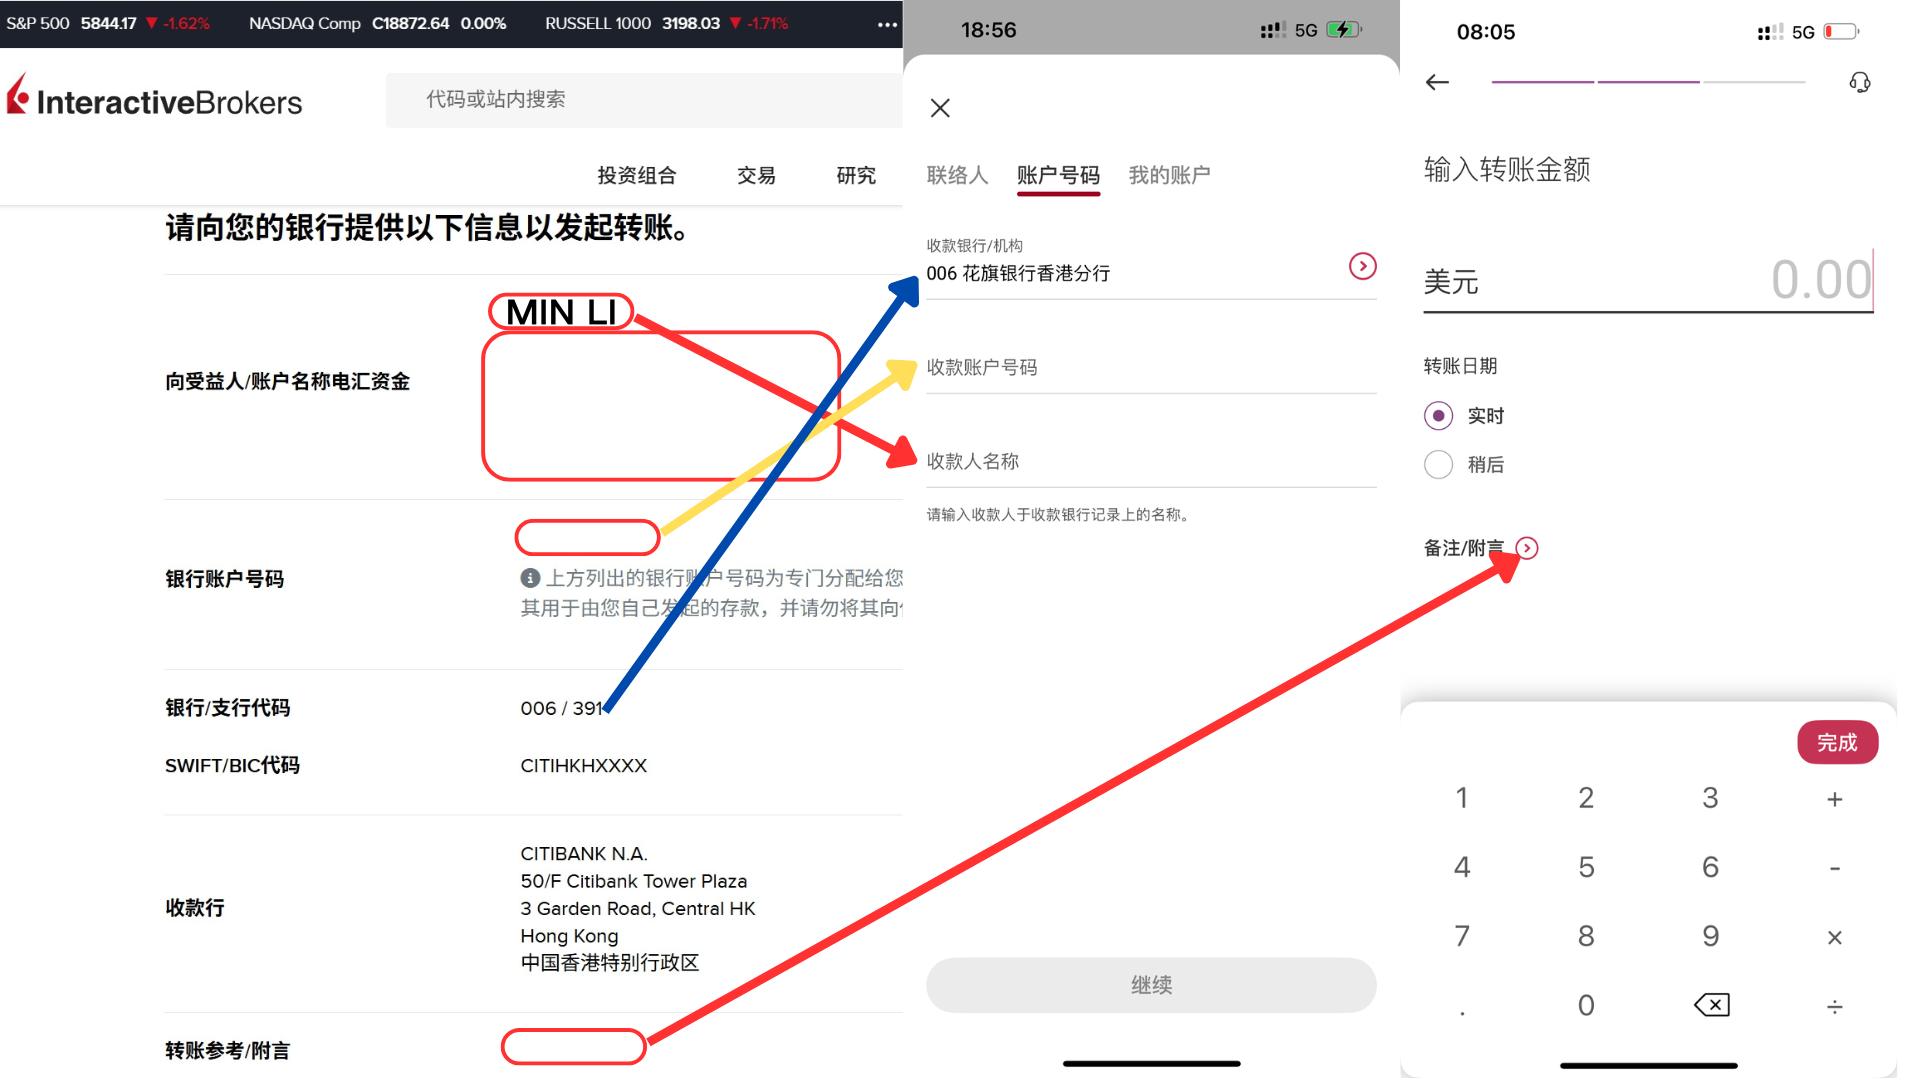
Task: Open the 投资组合 menu
Action: click(636, 176)
